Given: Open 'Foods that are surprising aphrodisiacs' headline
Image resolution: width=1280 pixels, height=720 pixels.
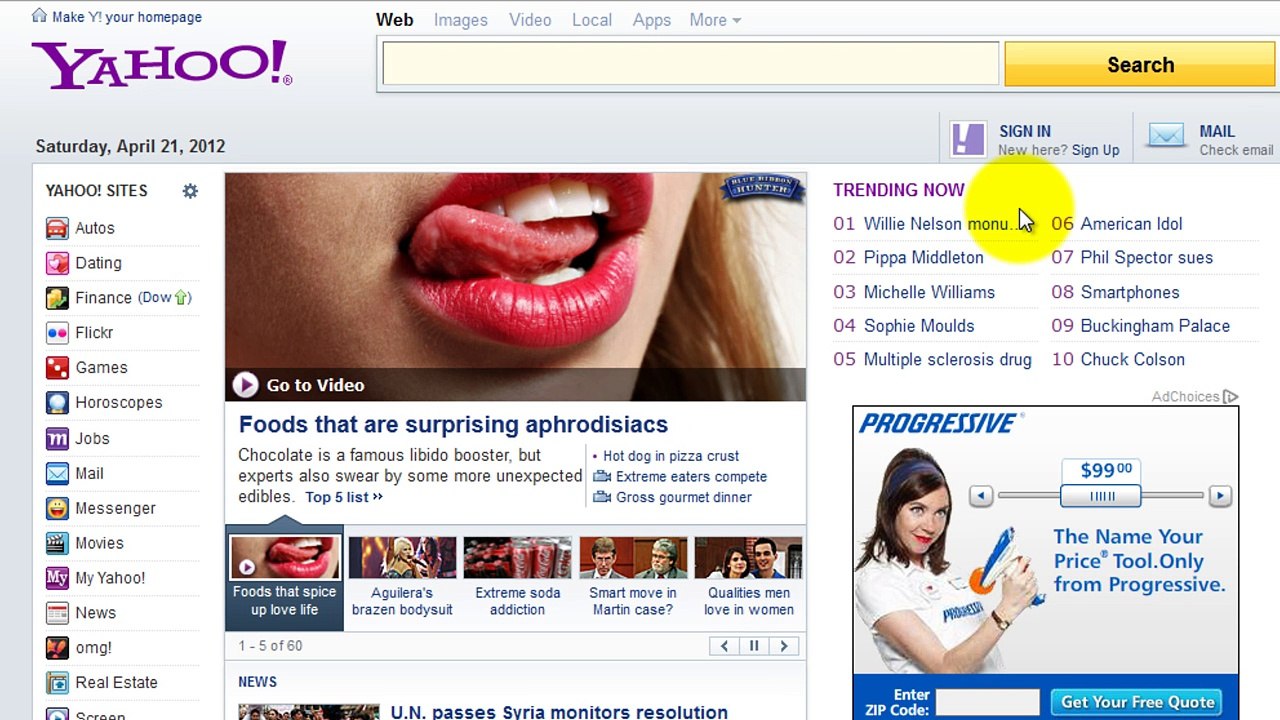Looking at the screenshot, I should [453, 424].
